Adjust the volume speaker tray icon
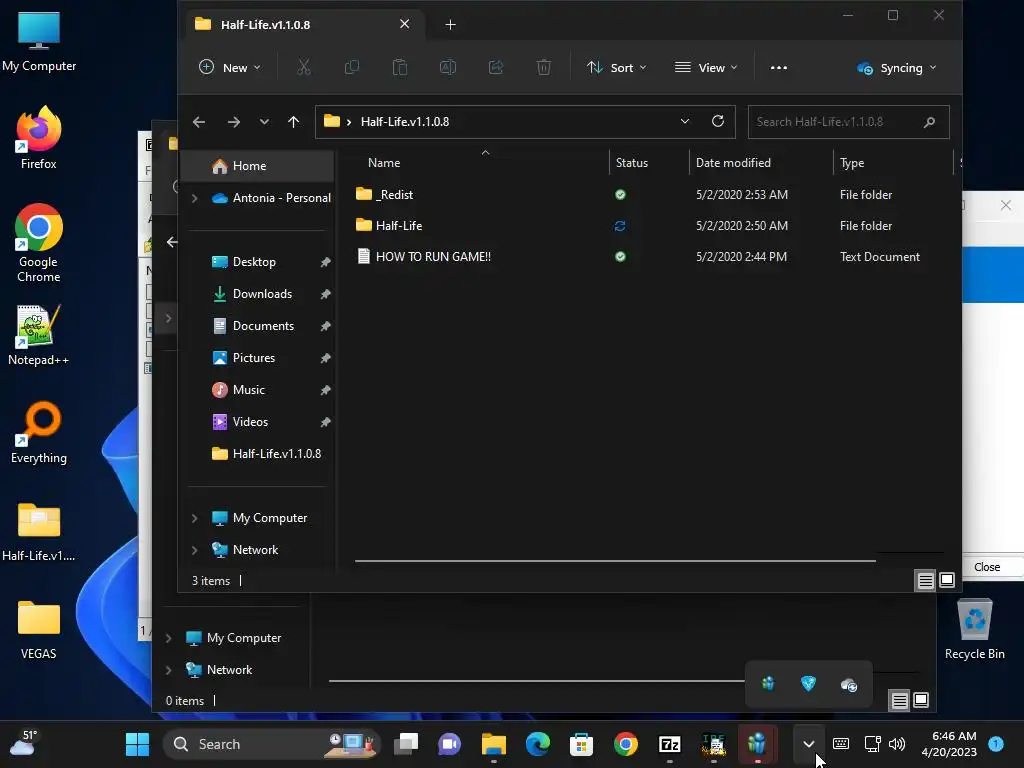 (x=897, y=744)
